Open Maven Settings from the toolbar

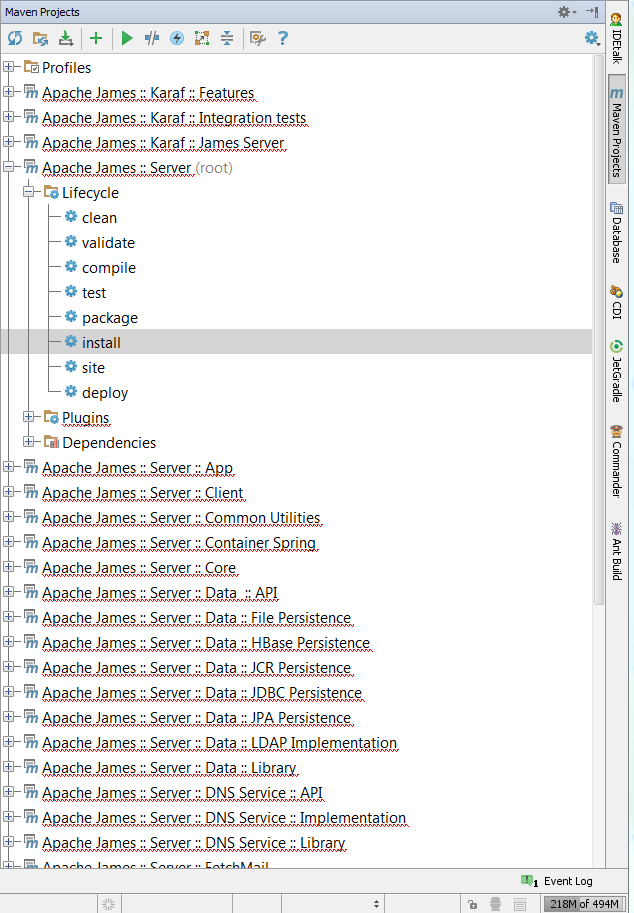257,38
